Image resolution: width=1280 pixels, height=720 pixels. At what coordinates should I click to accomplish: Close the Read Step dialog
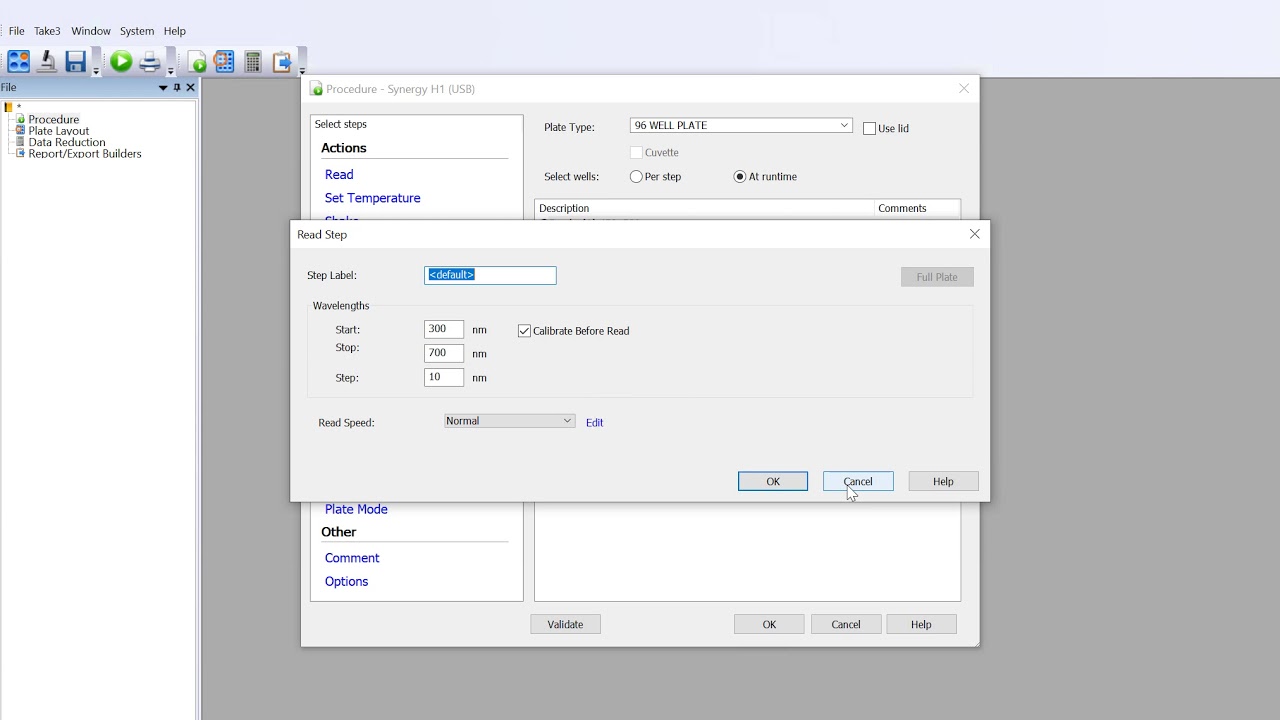(x=975, y=234)
